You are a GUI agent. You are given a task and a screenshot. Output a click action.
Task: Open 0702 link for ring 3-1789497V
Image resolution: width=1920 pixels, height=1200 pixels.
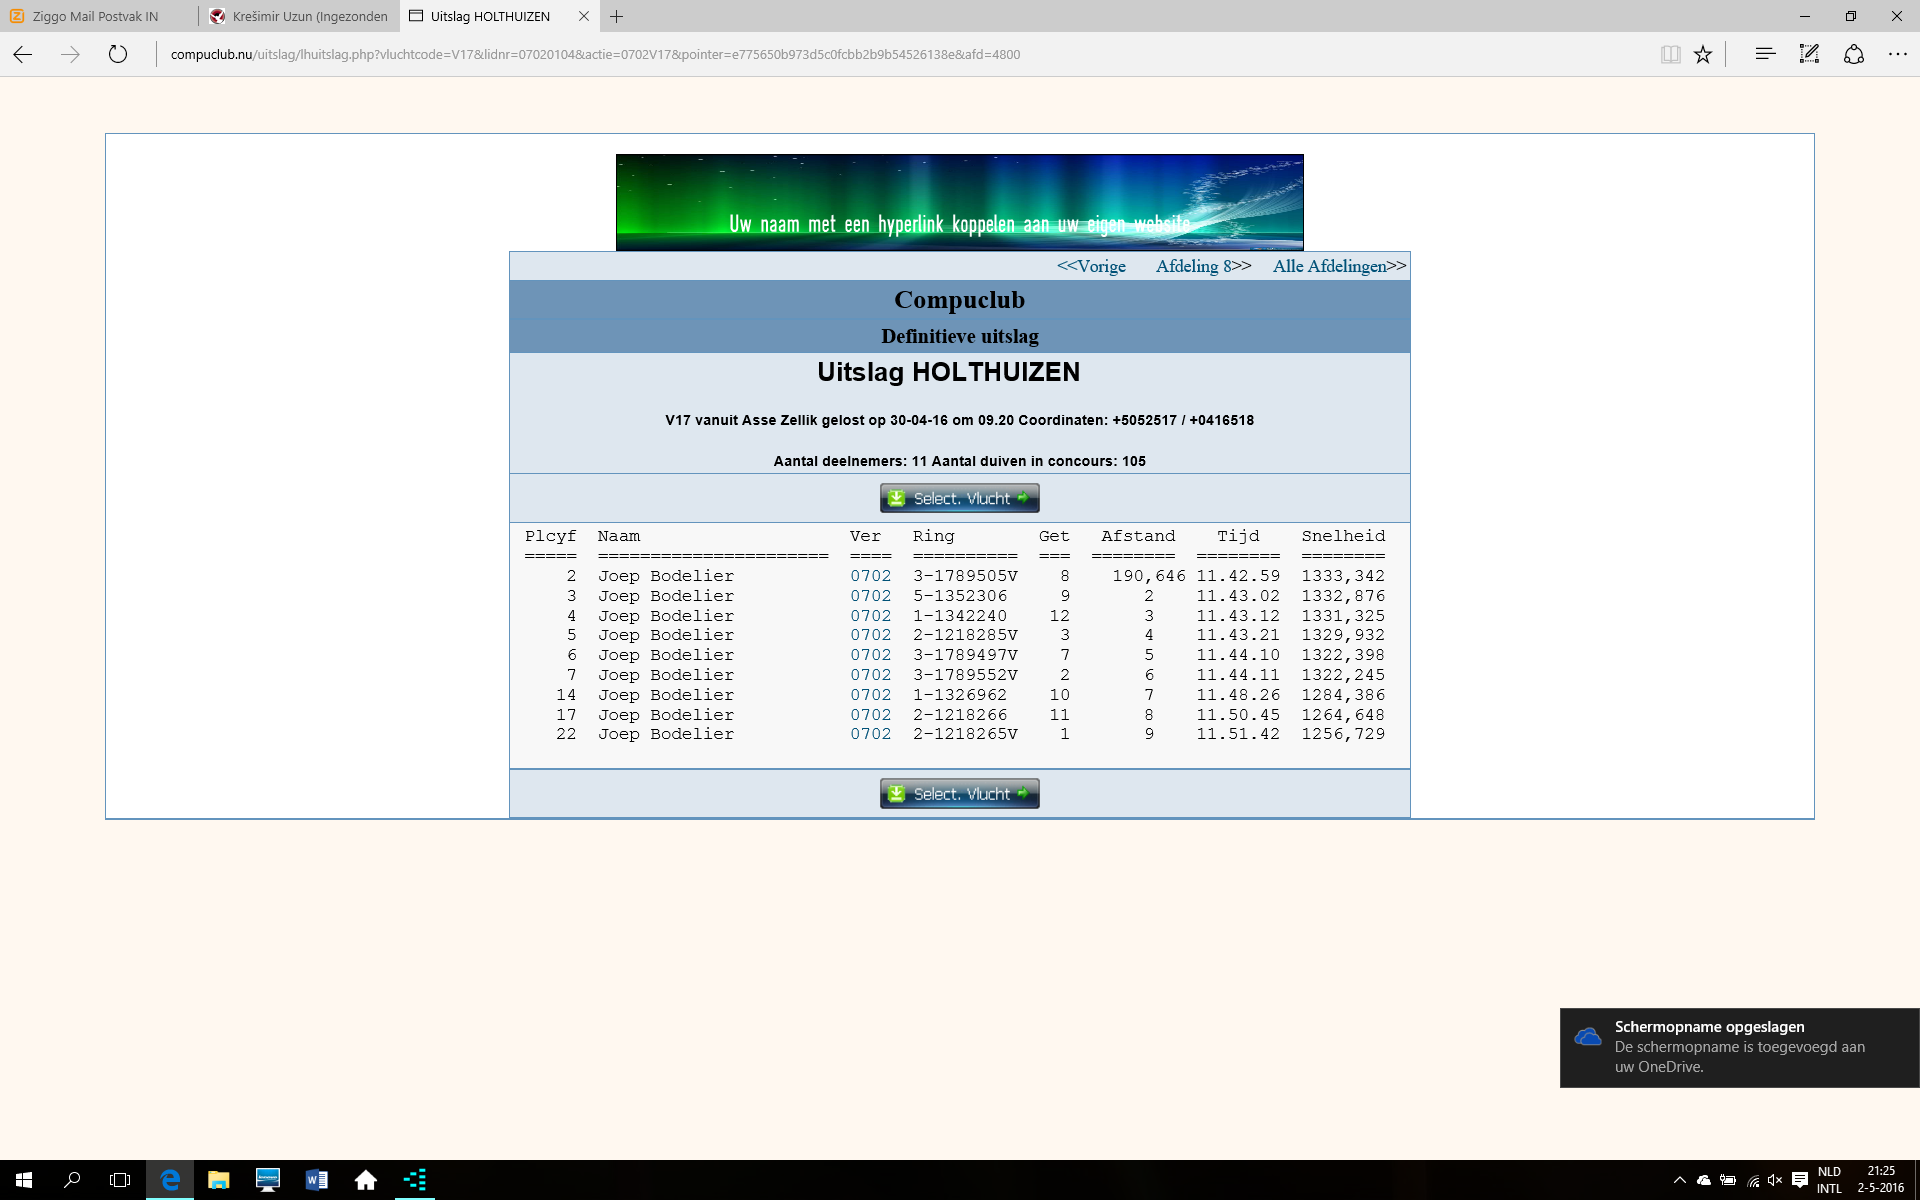(x=870, y=655)
